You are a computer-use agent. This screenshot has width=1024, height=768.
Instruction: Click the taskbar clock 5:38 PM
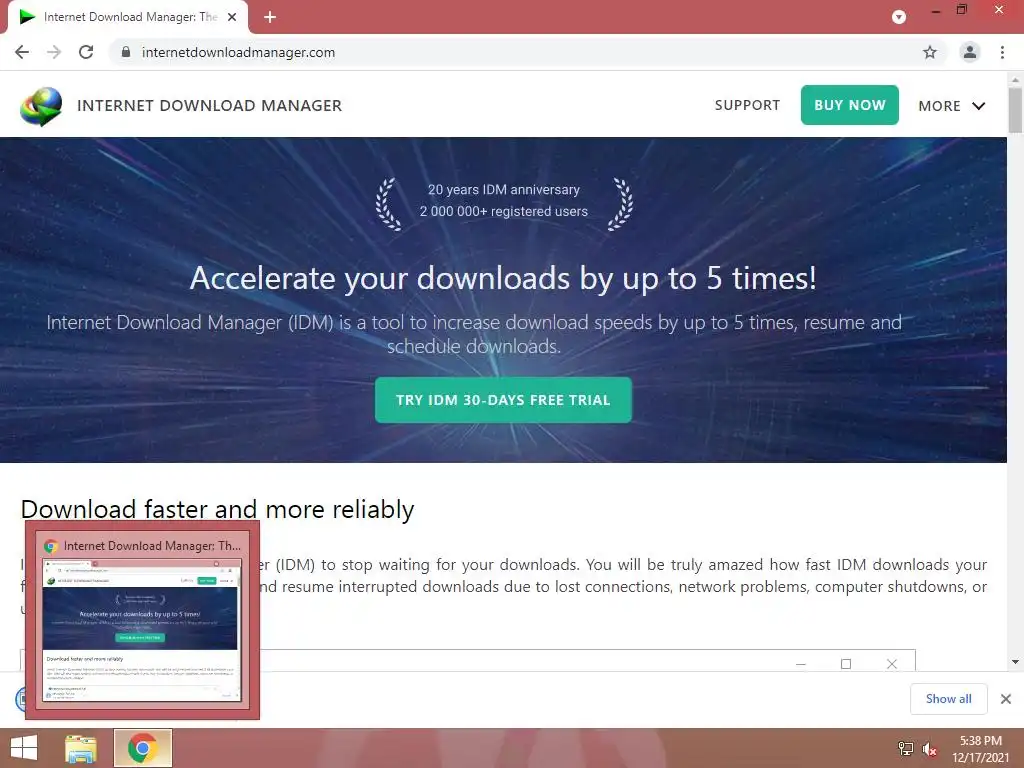(980, 741)
